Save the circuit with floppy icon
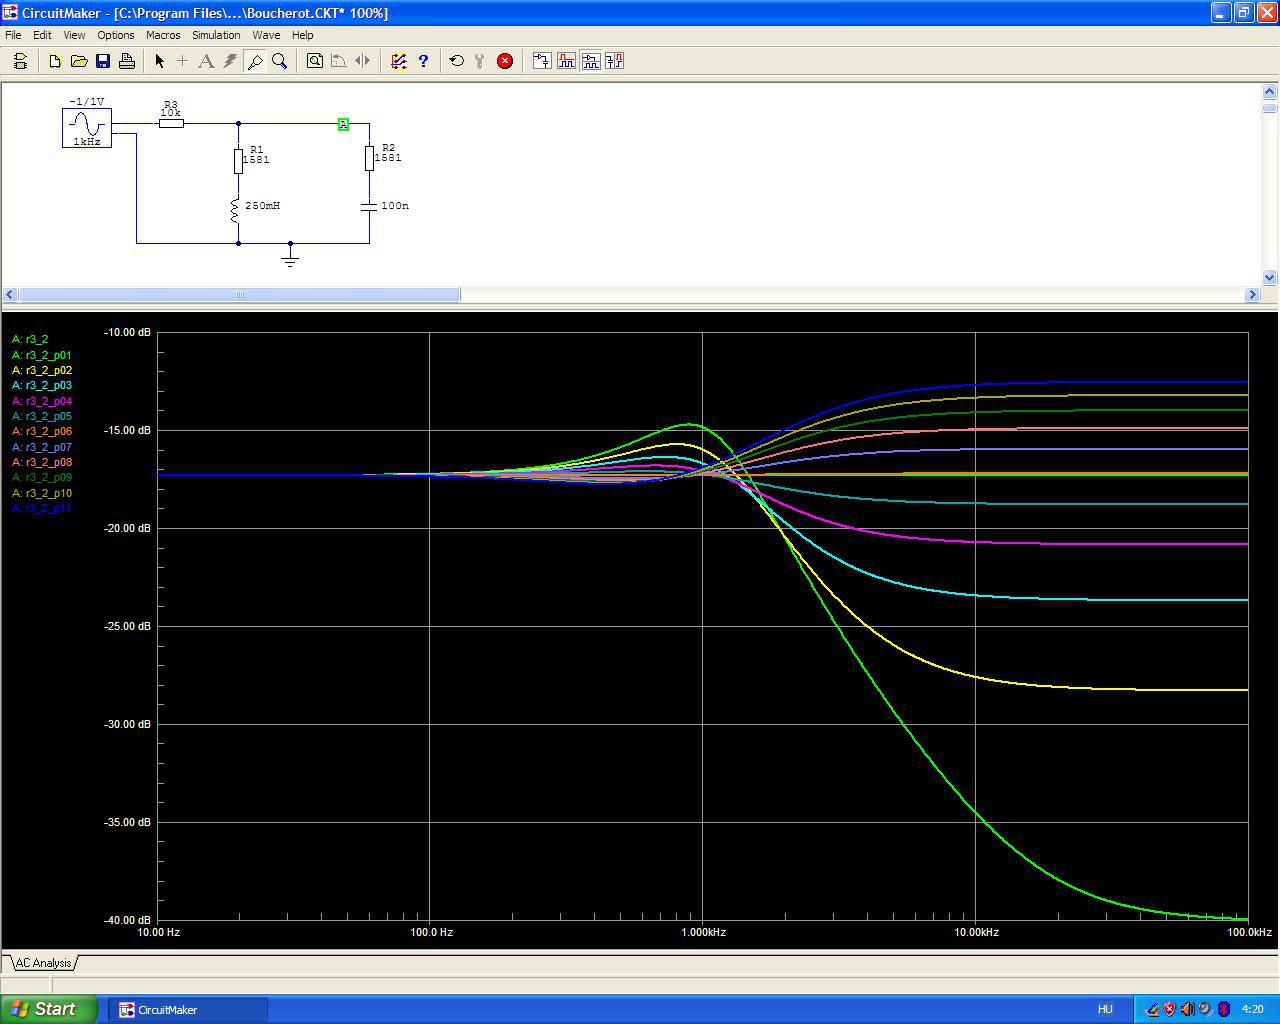 [102, 61]
